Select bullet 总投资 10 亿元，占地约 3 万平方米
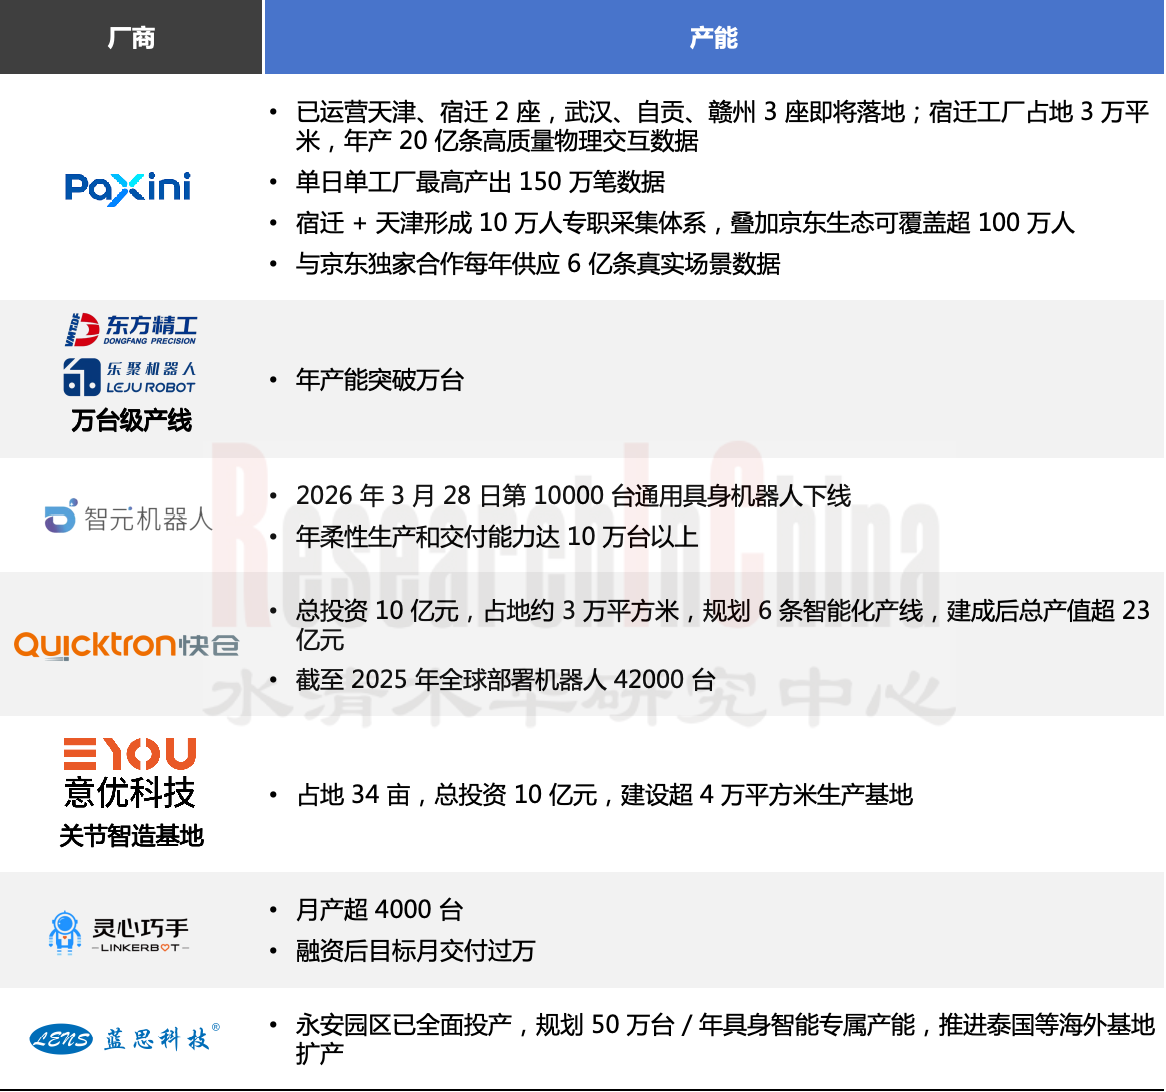The image size is (1166, 1092). pos(723,625)
